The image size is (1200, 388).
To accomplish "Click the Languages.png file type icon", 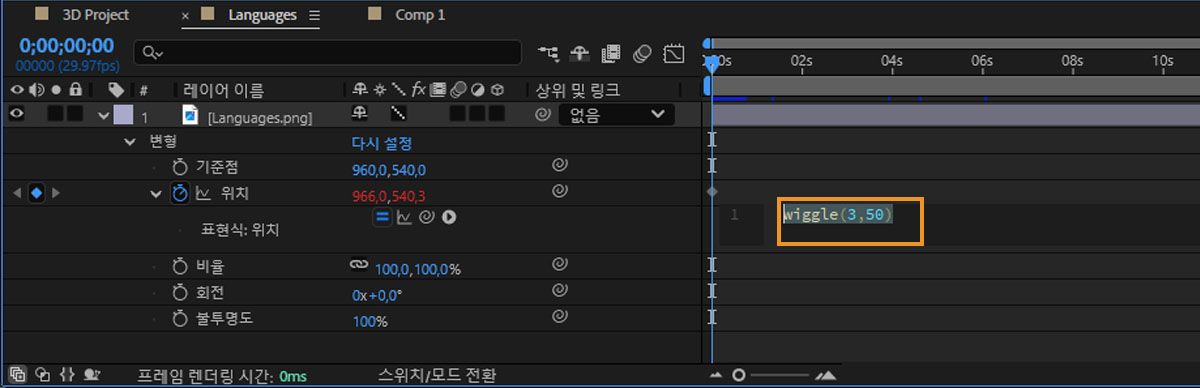I will click(190, 115).
